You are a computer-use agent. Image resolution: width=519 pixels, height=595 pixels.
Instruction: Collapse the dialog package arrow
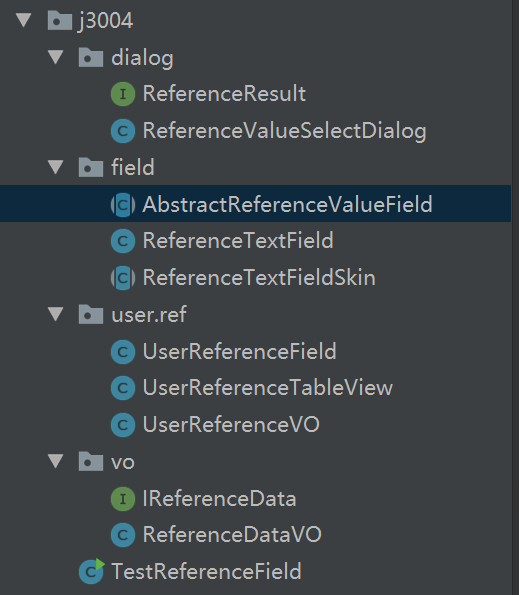pos(56,57)
